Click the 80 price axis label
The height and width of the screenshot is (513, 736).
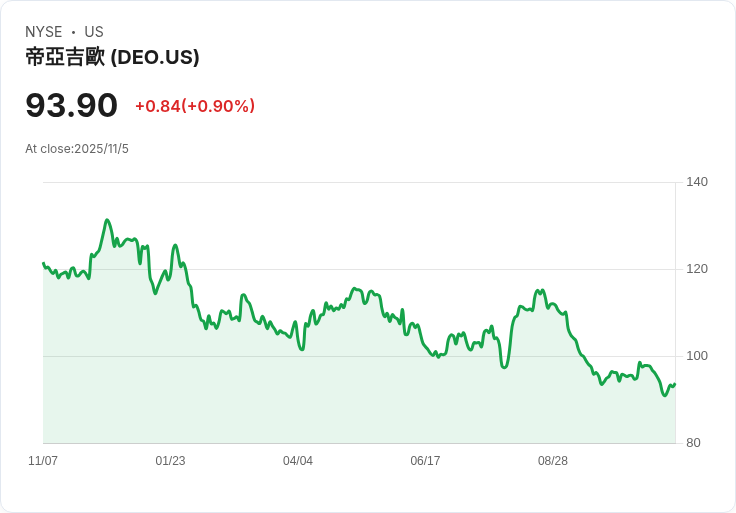[693, 443]
